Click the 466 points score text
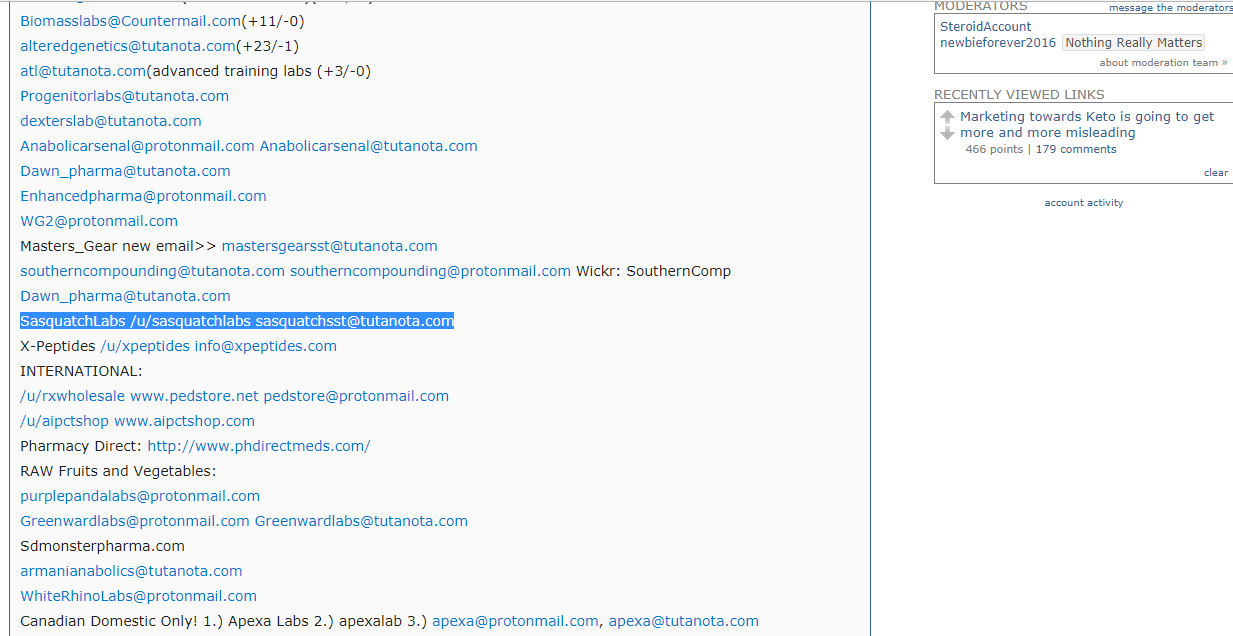 click(994, 150)
